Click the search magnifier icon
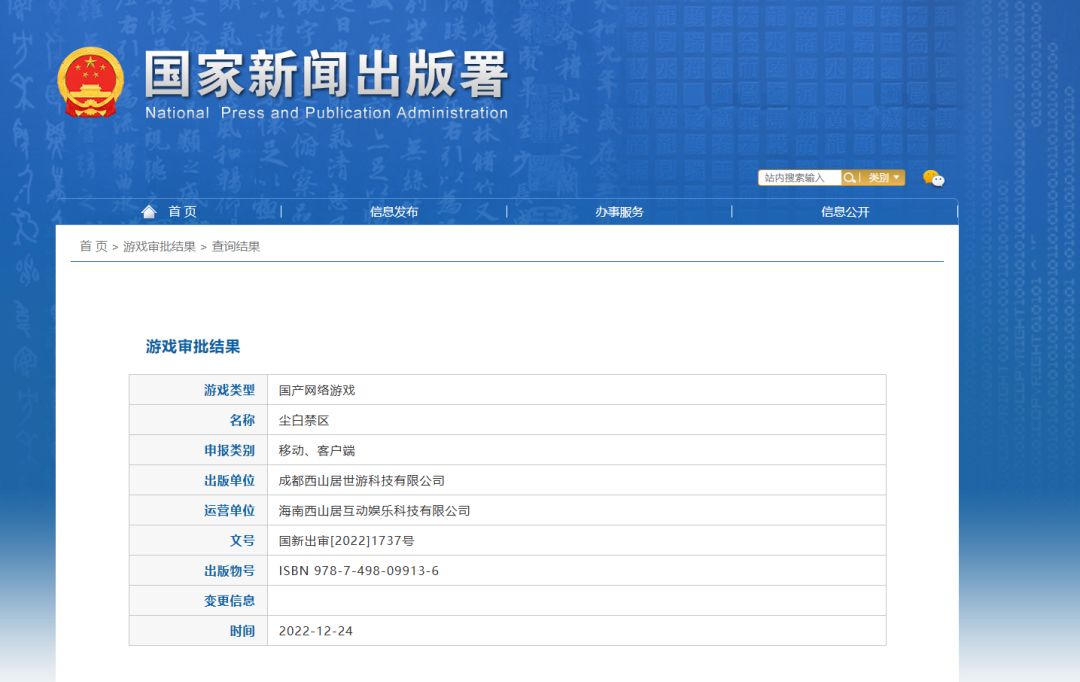 (850, 178)
